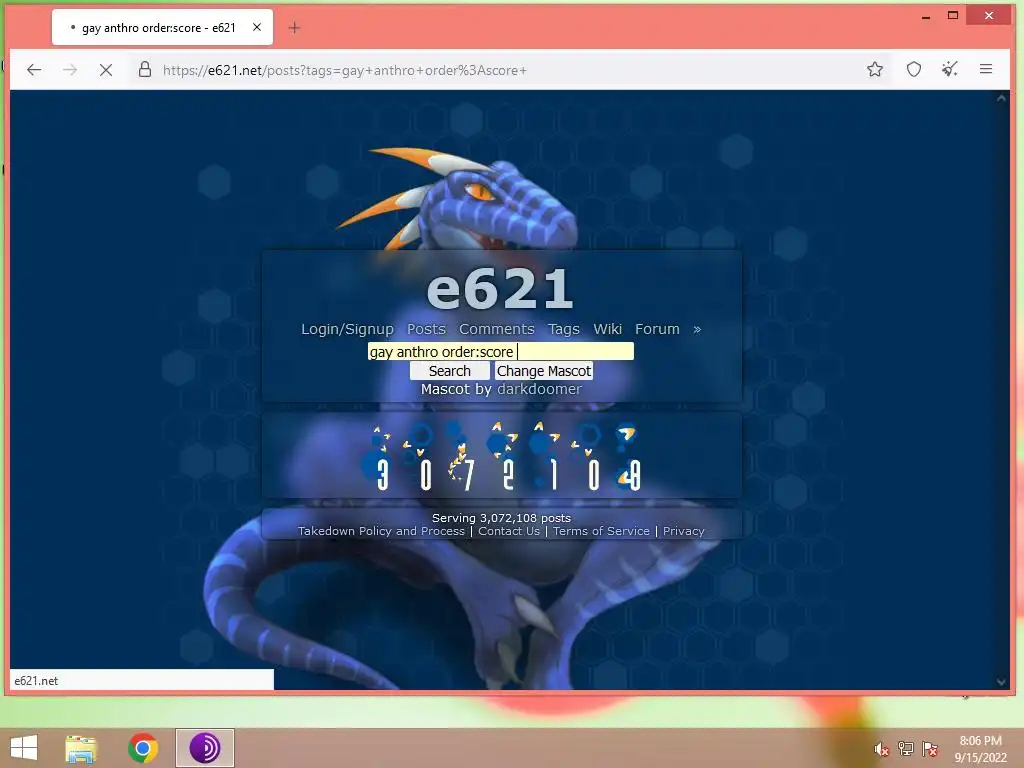
Task: Open mascot artist darkdoomer link
Action: click(x=539, y=389)
